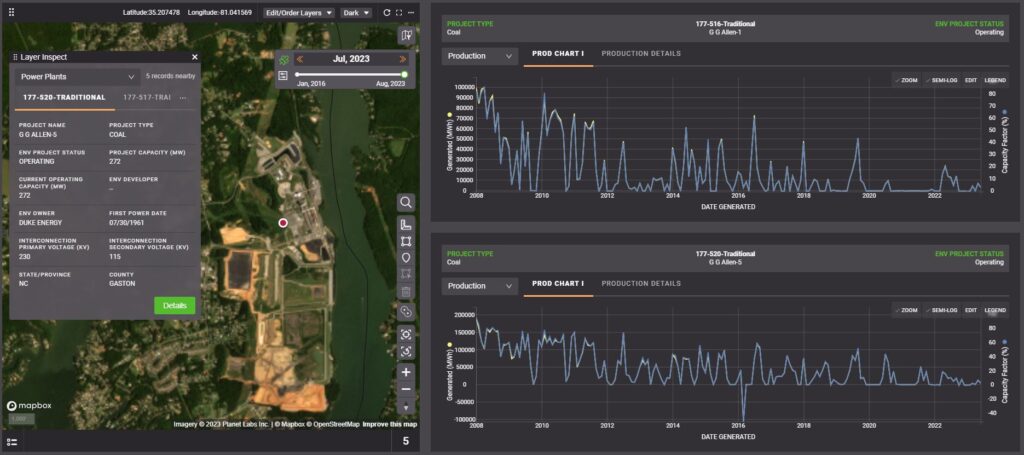The image size is (1024, 455).
Task: Click the timeline slider handle at Aug, 2023
Action: [x=404, y=74]
